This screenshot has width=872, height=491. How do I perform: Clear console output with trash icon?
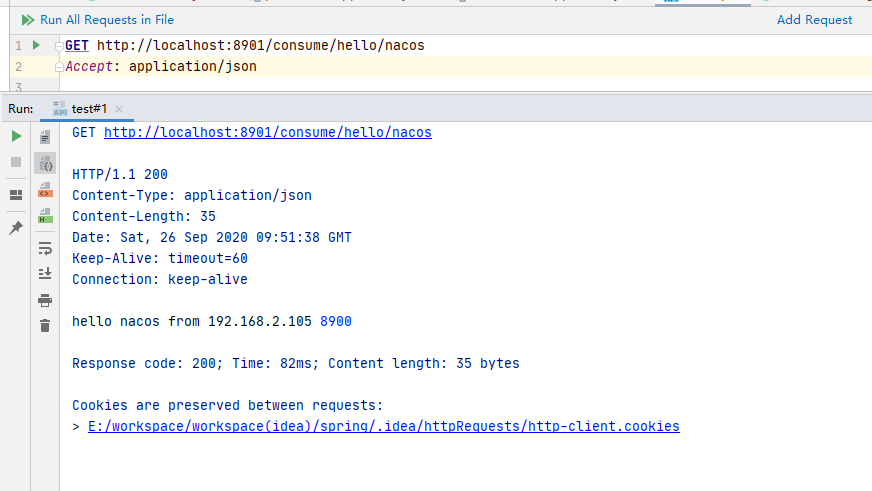[45, 325]
